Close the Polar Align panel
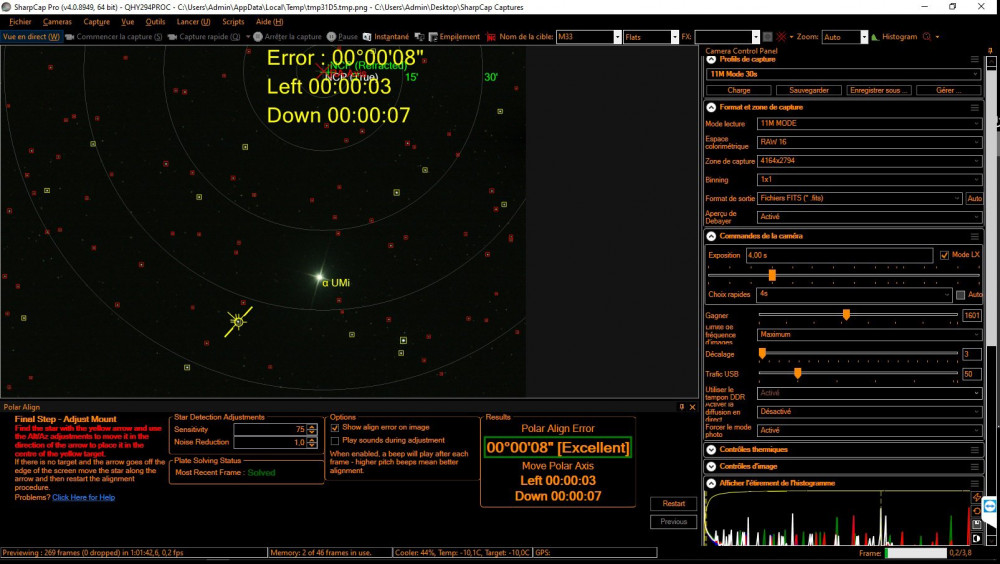 tap(693, 406)
